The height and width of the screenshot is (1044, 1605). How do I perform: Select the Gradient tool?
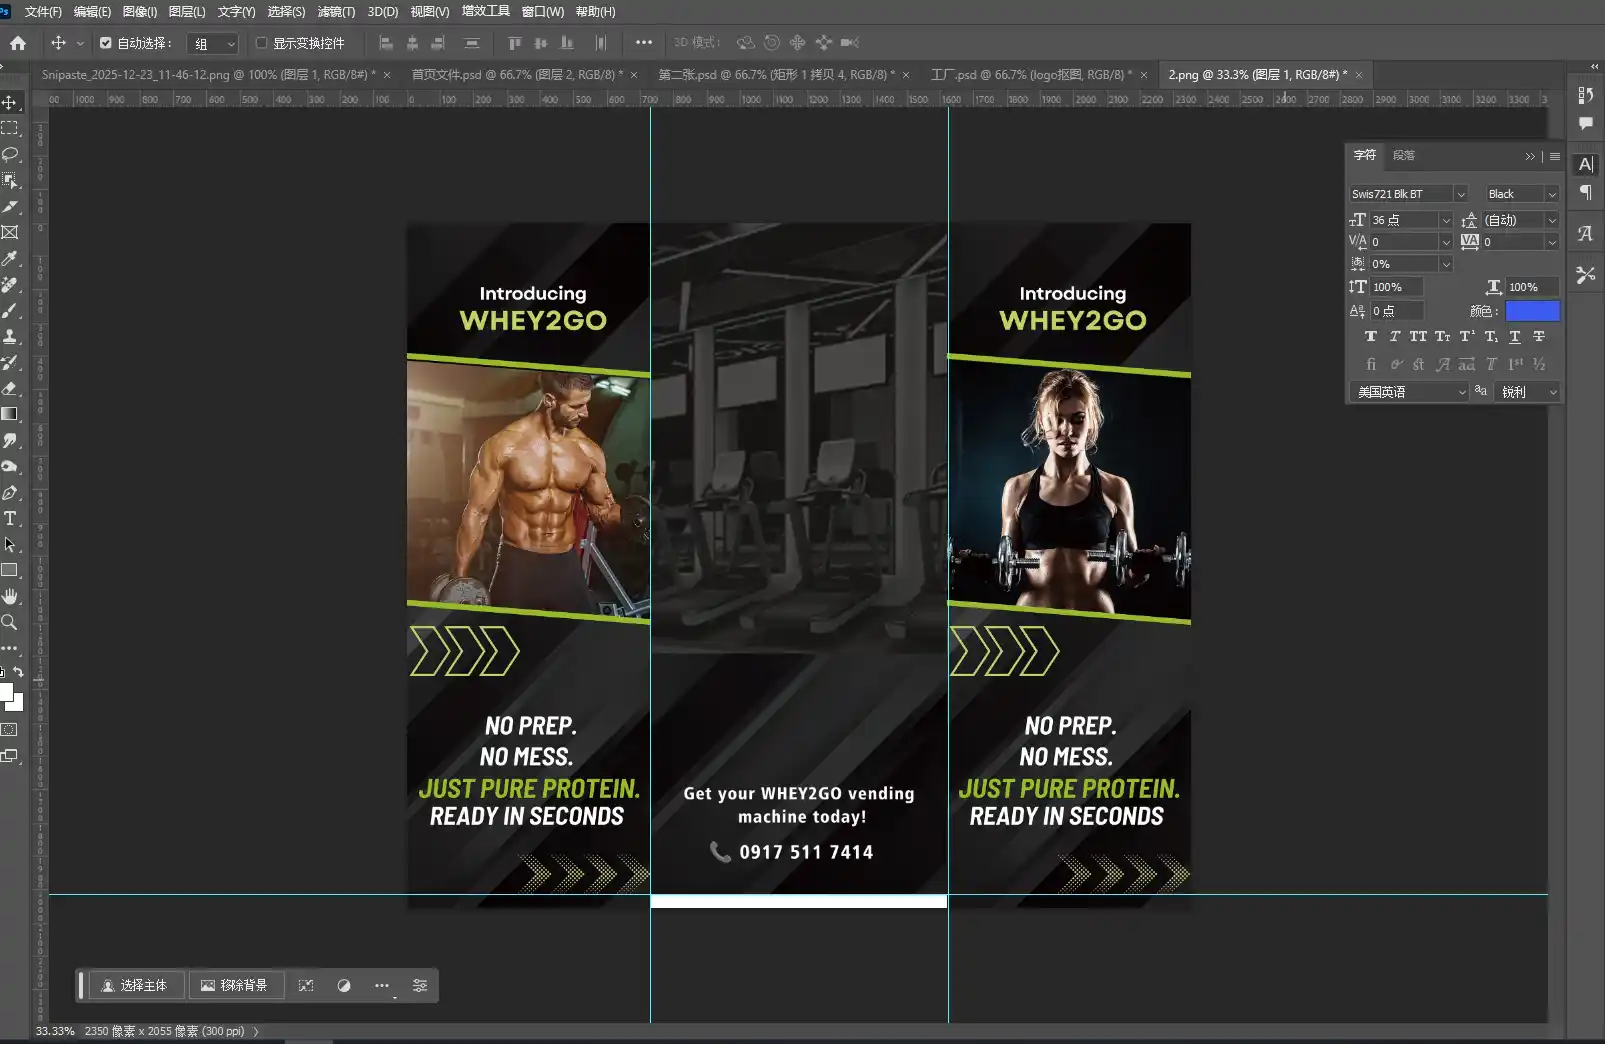[11, 415]
